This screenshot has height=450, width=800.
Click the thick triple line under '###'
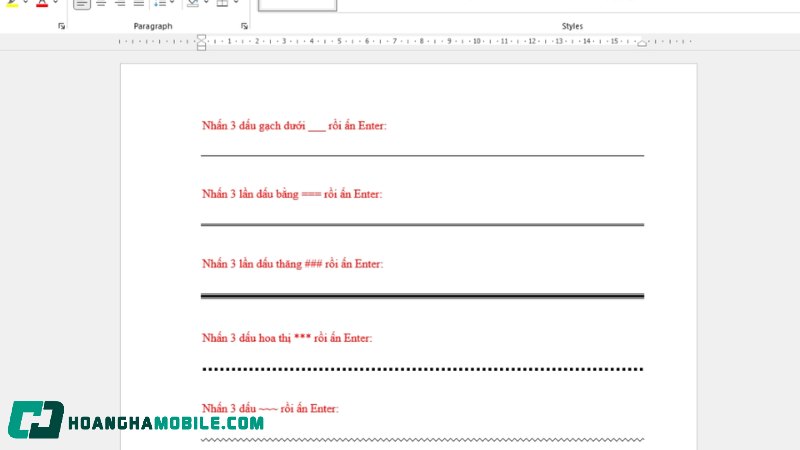click(422, 296)
